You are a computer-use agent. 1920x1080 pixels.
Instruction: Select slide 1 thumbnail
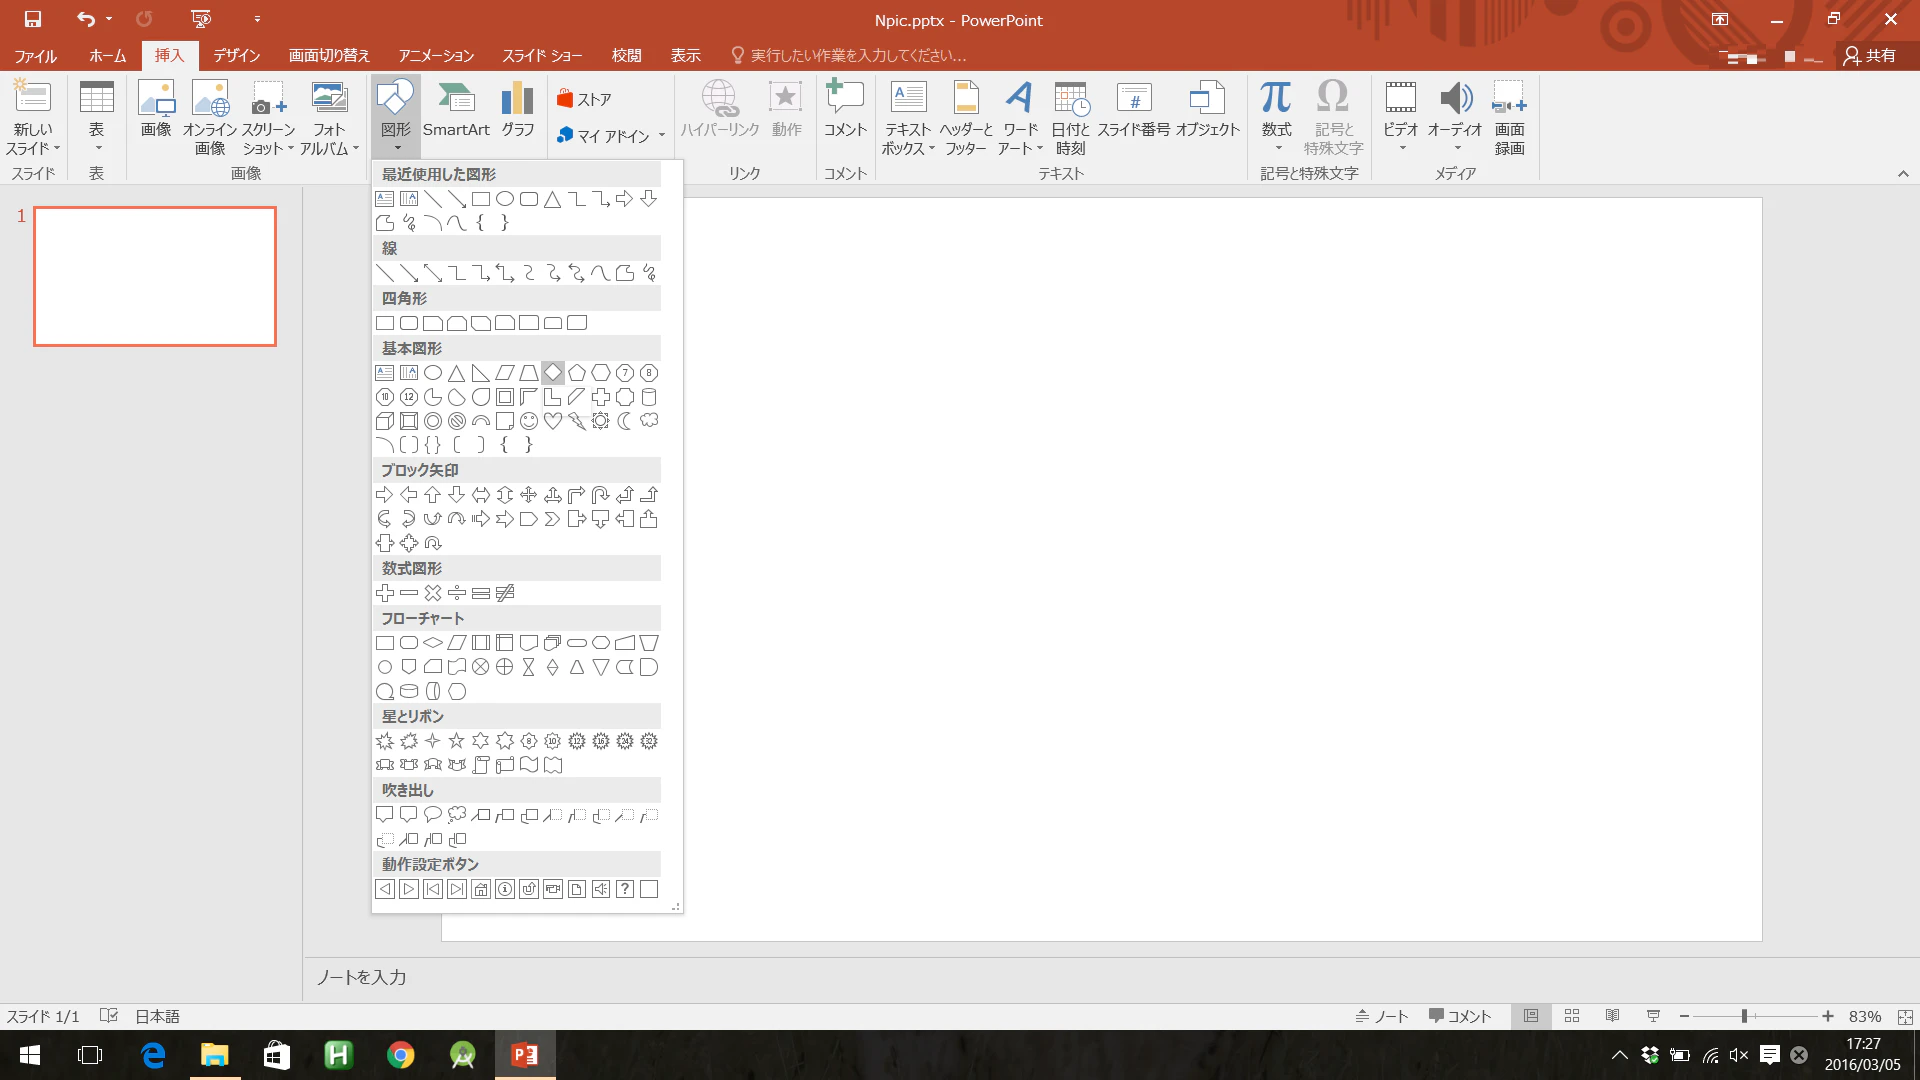click(x=155, y=276)
